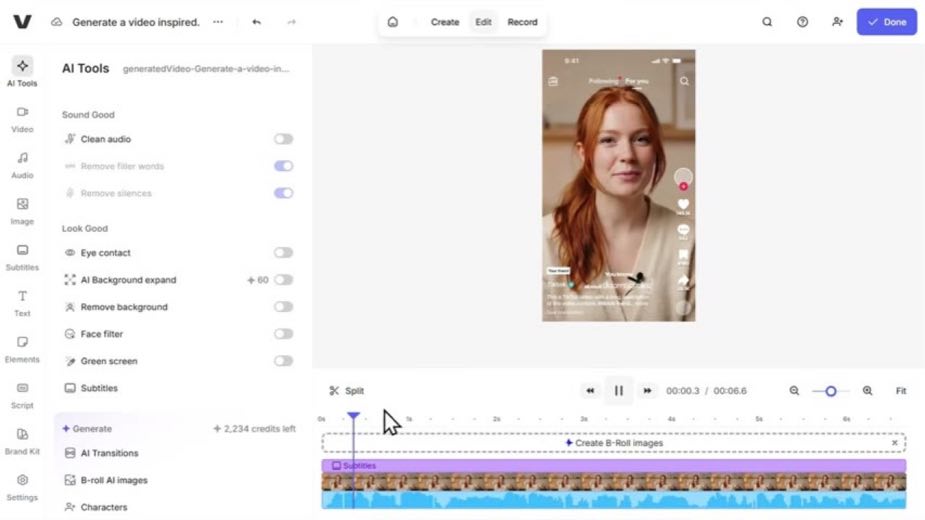
Task: Open the AI Tools sidebar panel
Action: click(x=22, y=72)
